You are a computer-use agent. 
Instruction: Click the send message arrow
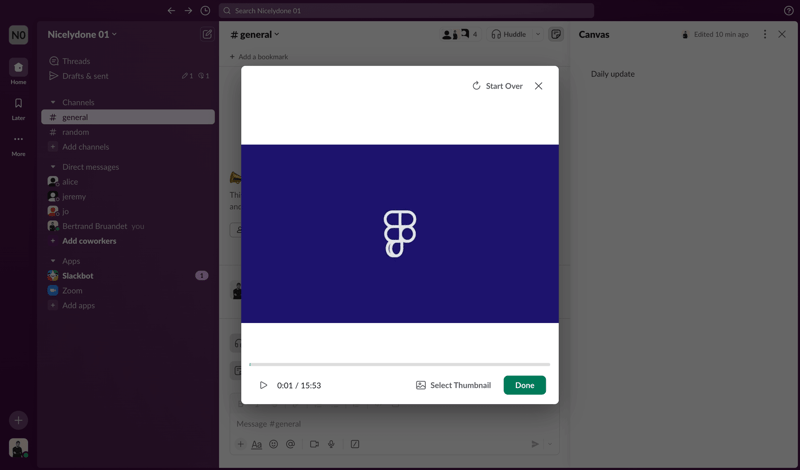point(535,444)
